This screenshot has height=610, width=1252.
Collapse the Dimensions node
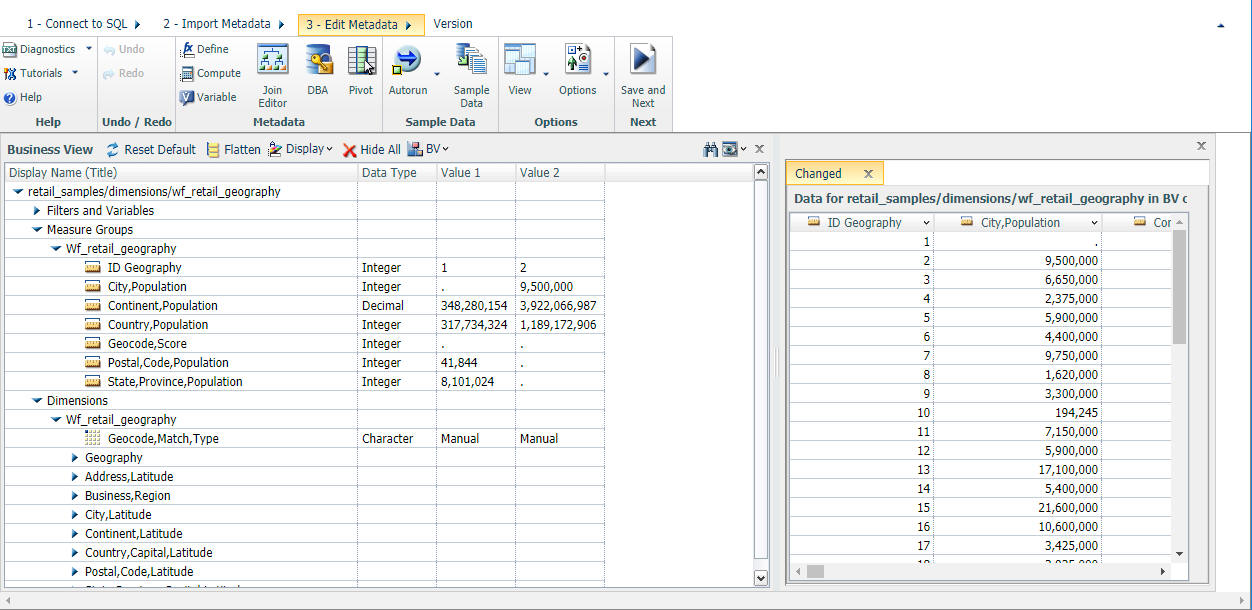point(37,401)
